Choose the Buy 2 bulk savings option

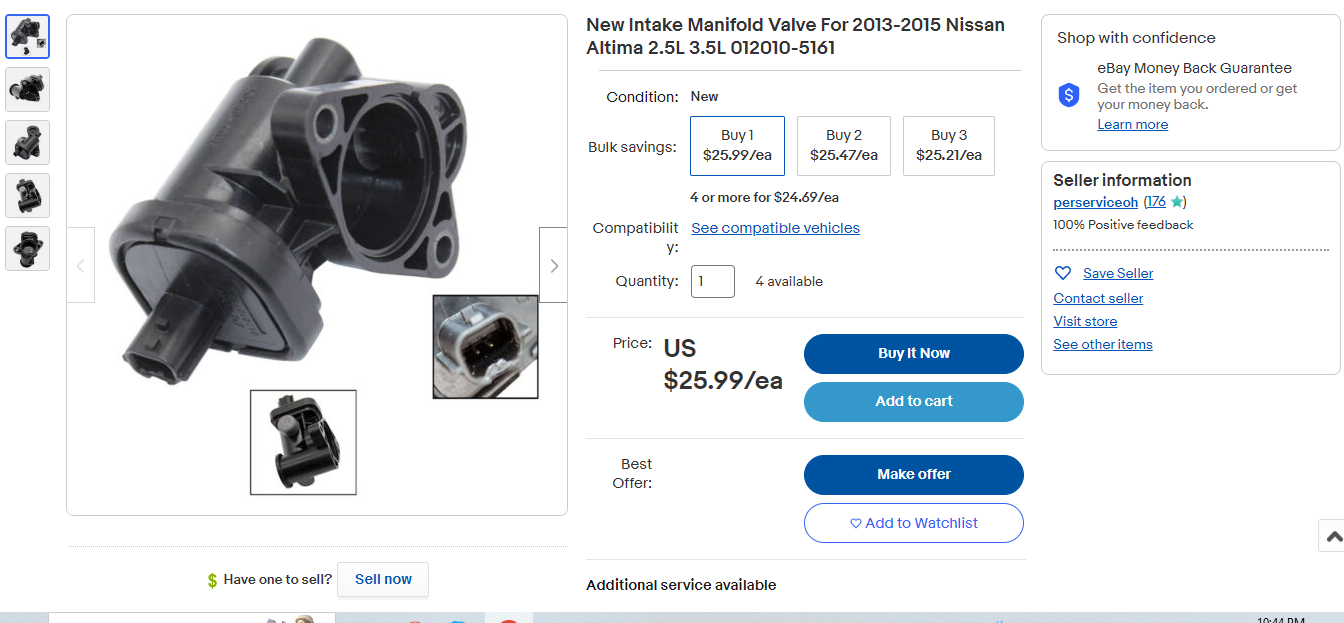coord(843,146)
